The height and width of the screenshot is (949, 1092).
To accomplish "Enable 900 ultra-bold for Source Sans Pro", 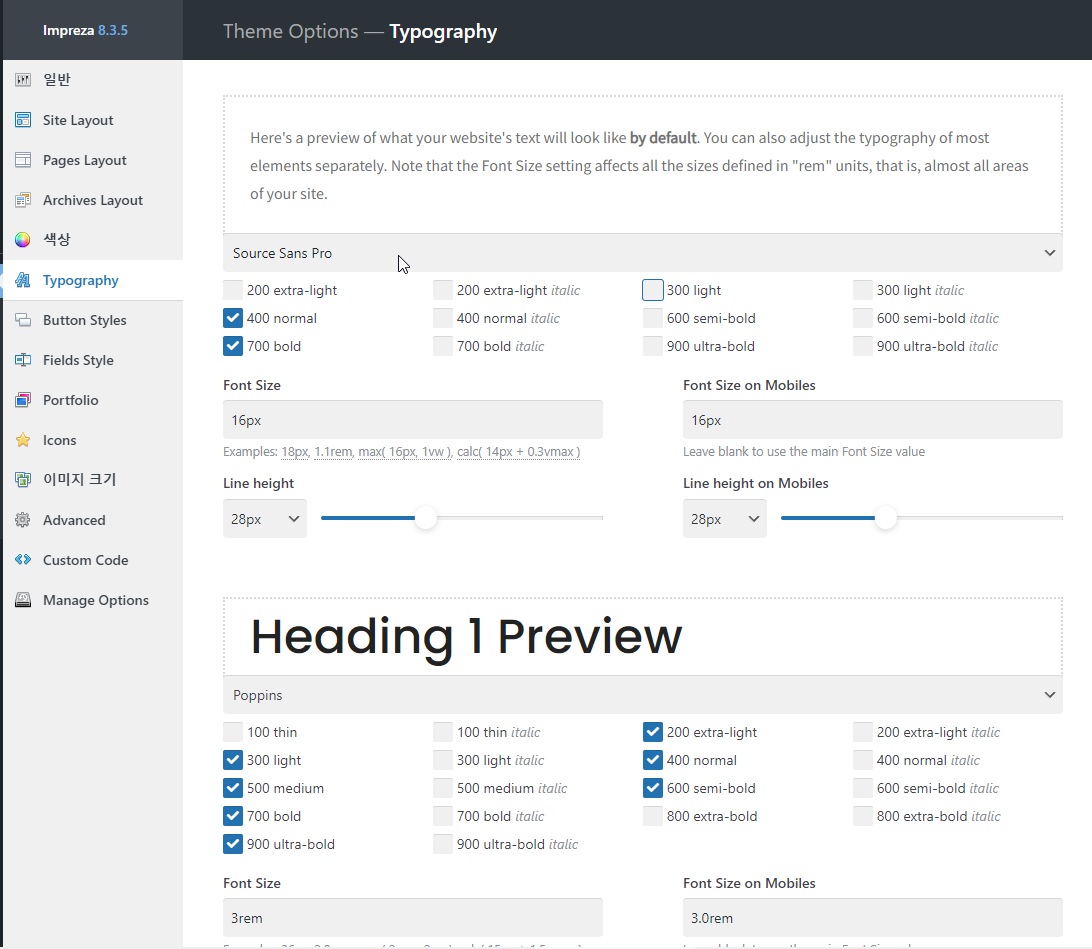I will [653, 346].
